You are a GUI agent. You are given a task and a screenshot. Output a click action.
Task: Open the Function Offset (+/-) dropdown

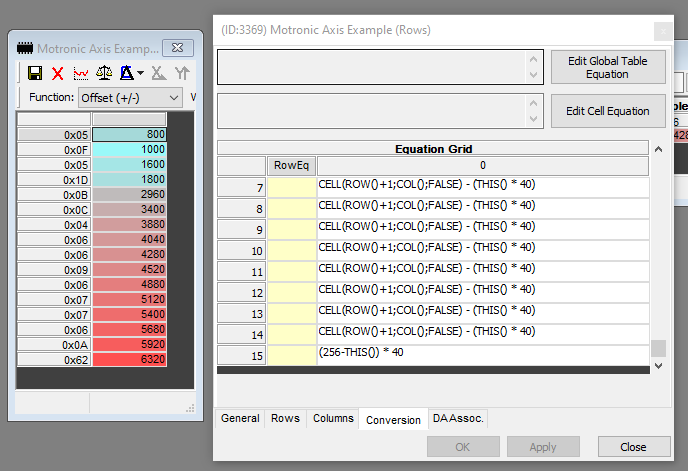tap(130, 97)
